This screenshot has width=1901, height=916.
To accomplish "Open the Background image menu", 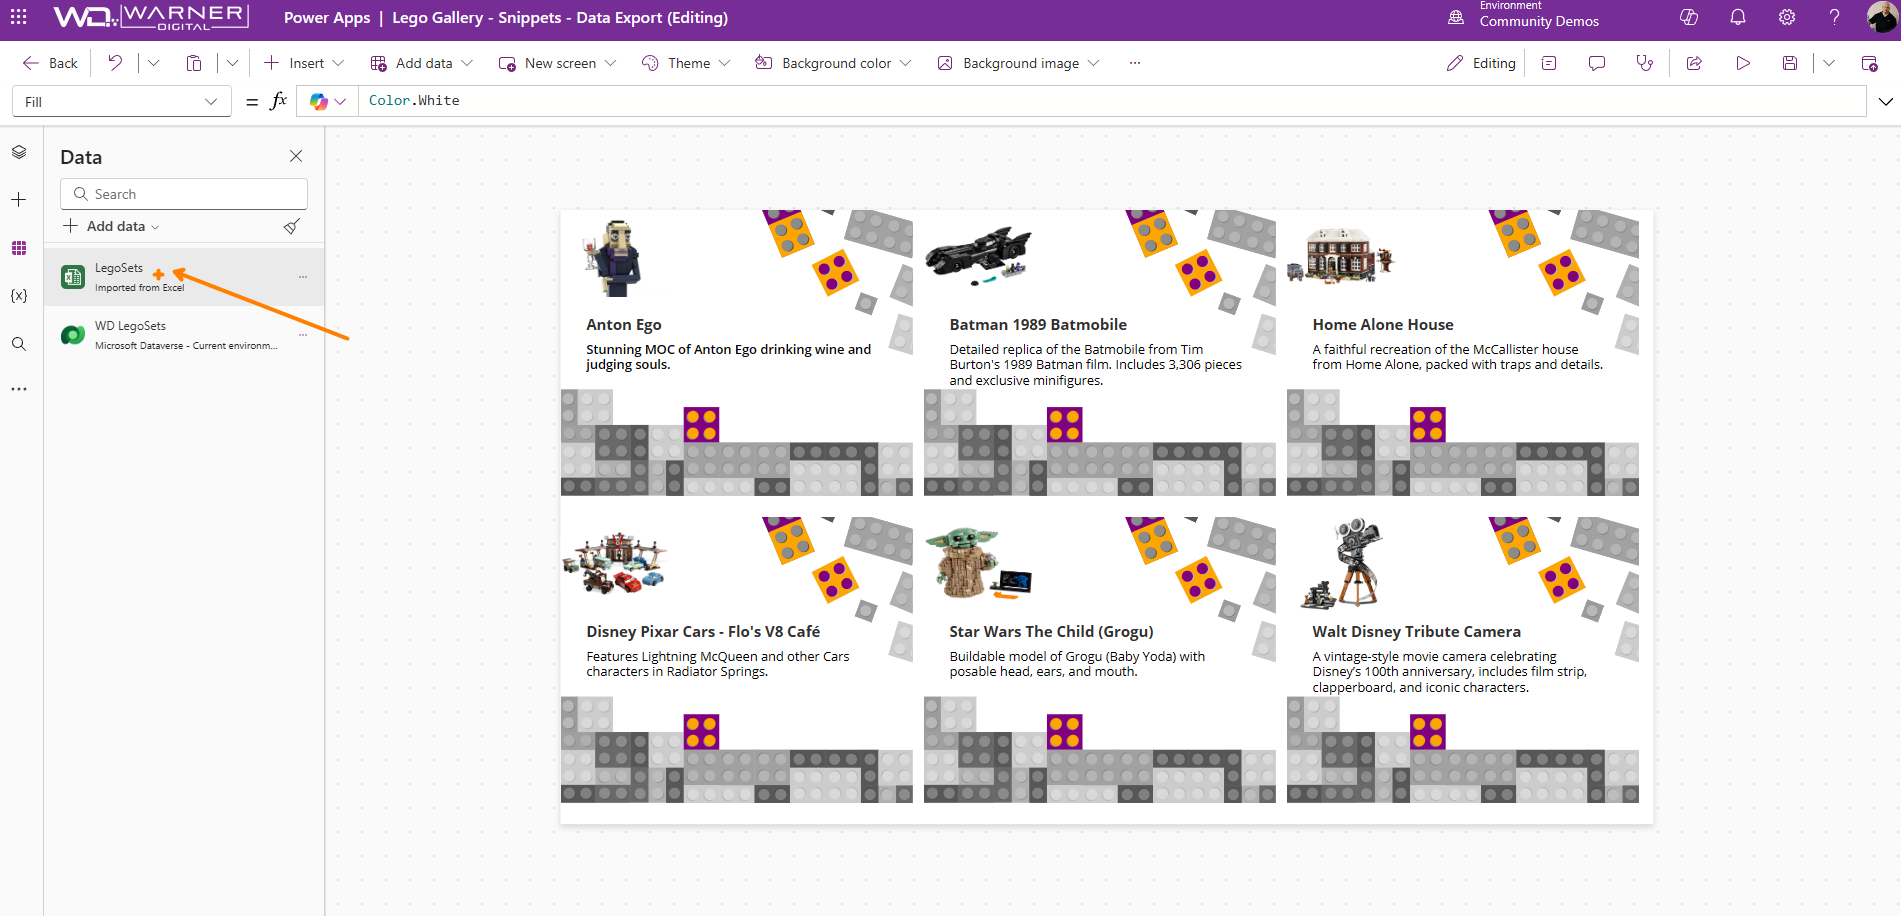I will (1018, 63).
